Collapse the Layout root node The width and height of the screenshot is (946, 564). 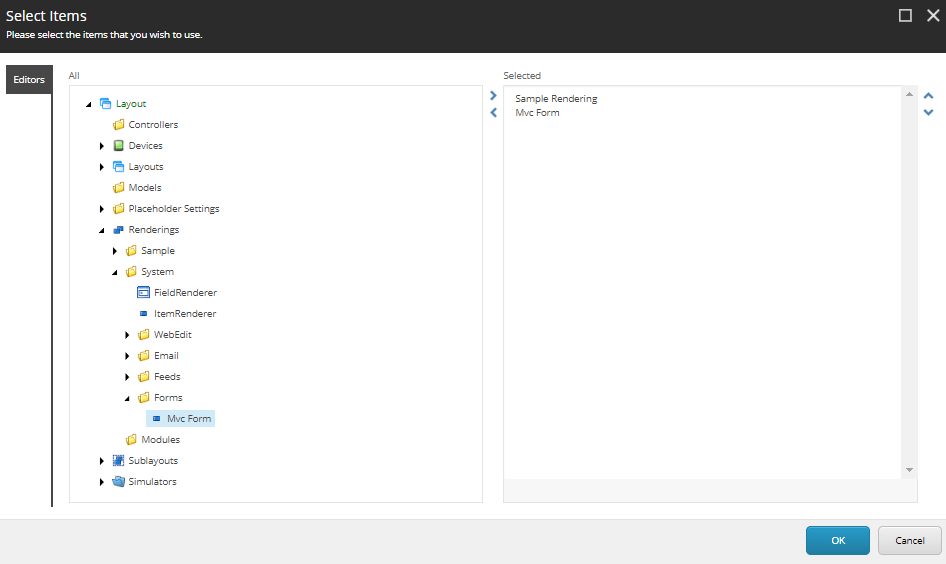(89, 104)
